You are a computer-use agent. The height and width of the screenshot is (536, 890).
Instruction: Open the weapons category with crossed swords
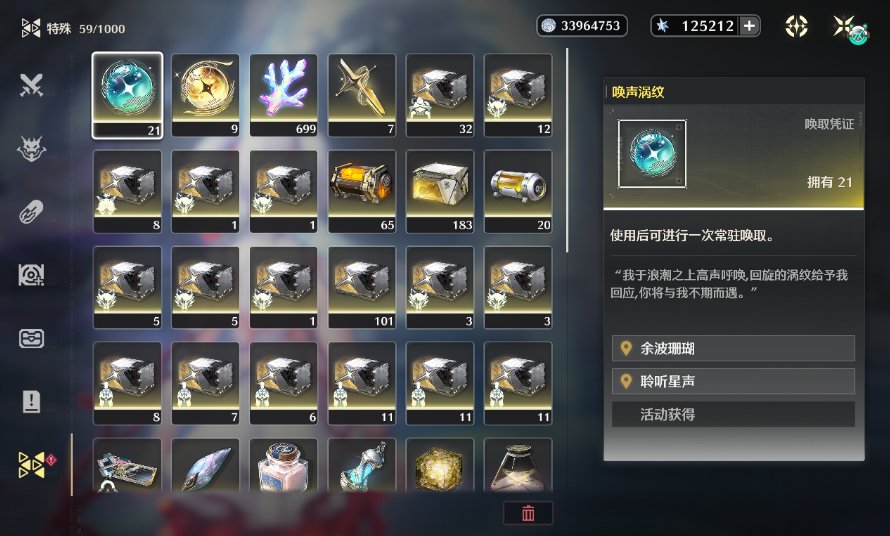(31, 86)
